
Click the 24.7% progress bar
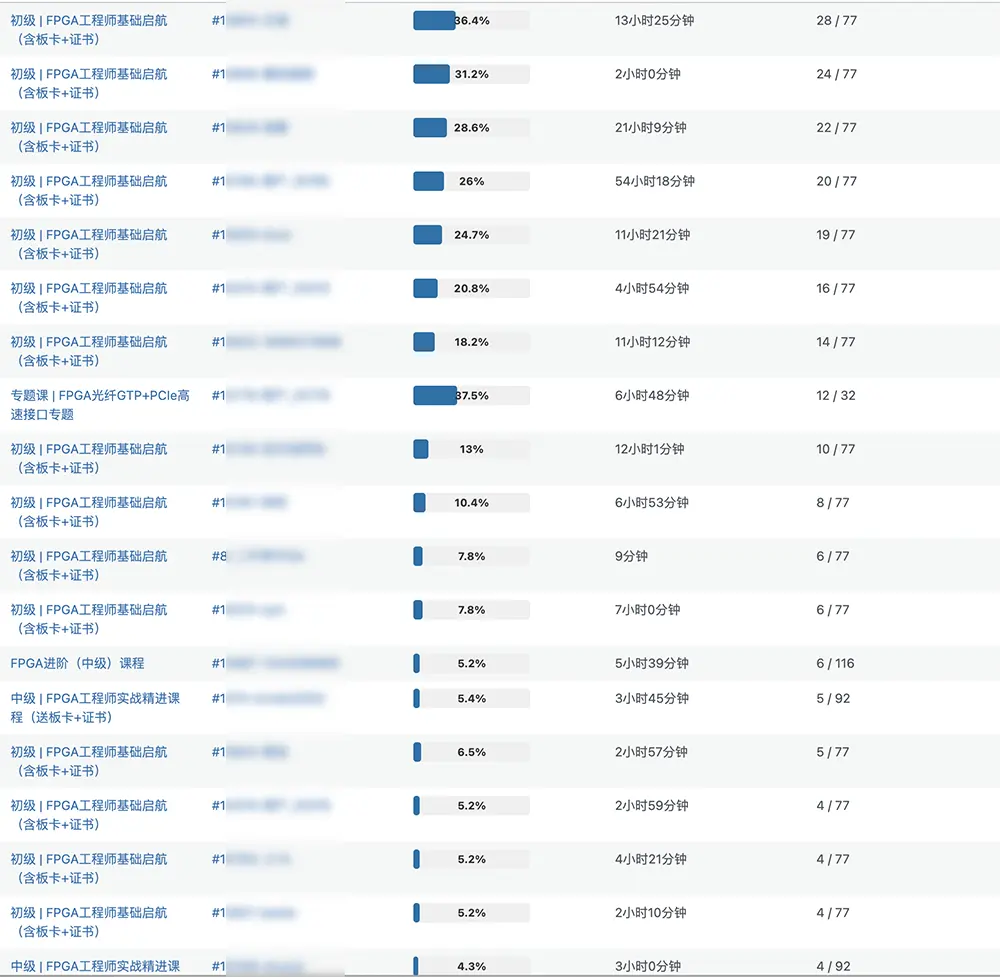tap(471, 235)
